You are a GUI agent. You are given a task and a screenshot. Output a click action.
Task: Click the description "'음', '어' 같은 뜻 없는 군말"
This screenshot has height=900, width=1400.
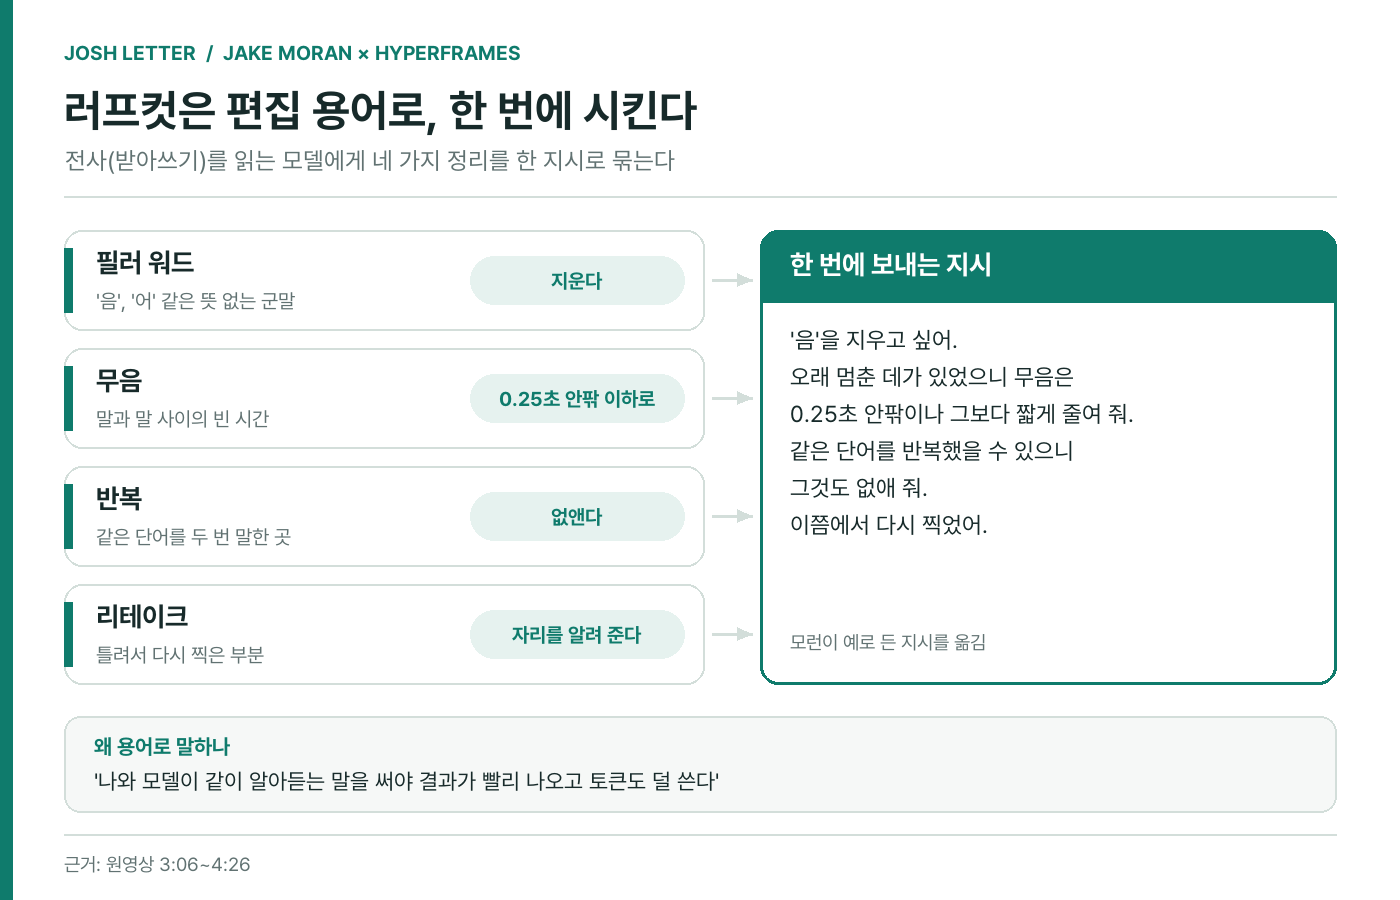tap(195, 301)
